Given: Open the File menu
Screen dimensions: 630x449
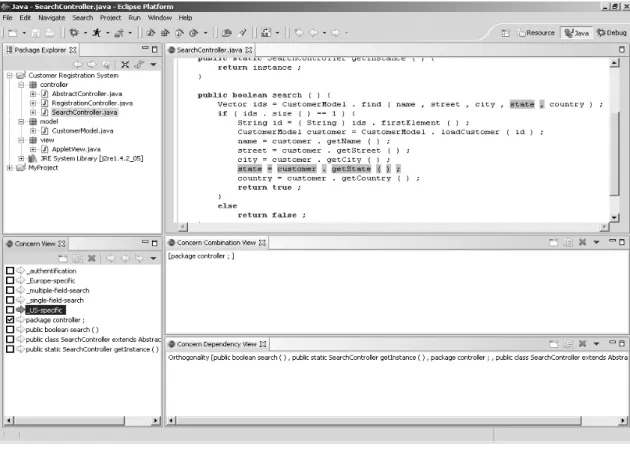Looking at the screenshot, I should tap(7, 18).
